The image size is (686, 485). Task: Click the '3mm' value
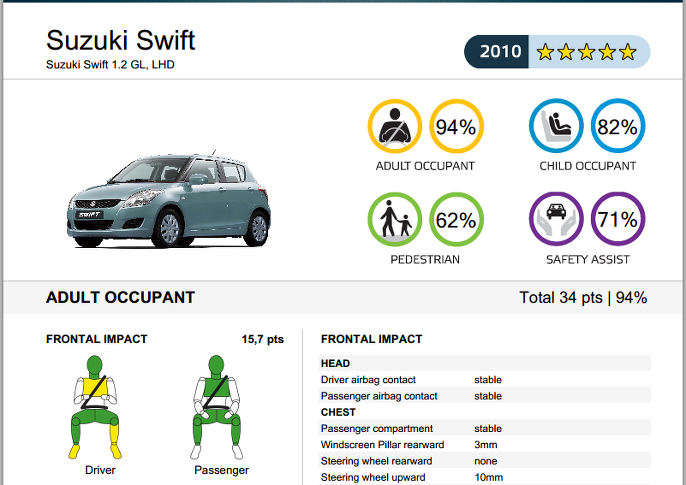point(486,445)
